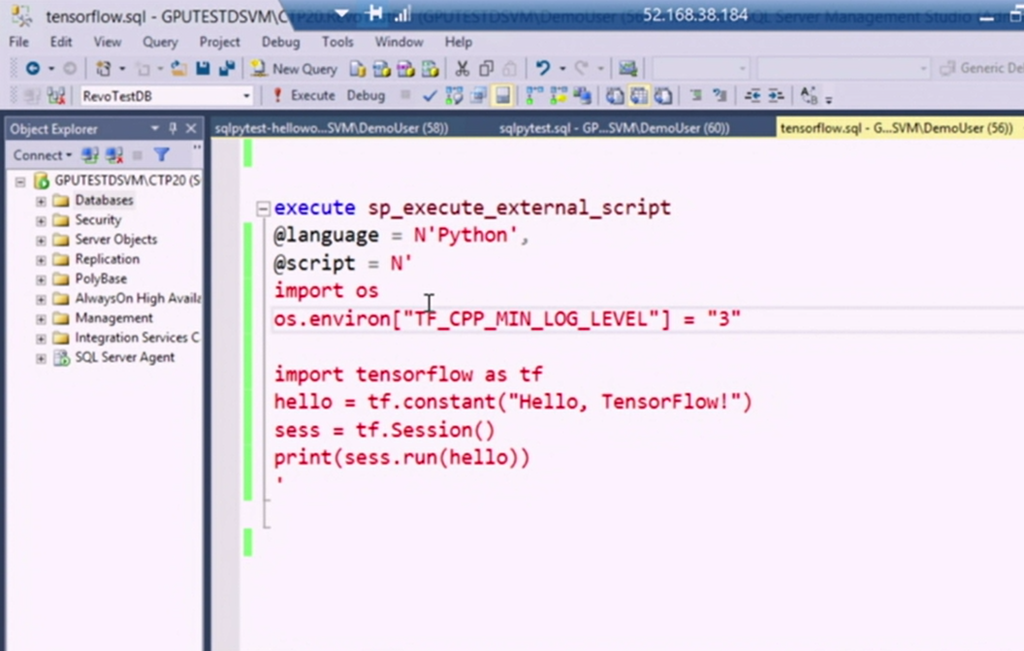The width and height of the screenshot is (1024, 651).
Task: Expand the Security folder node
Action: [40, 220]
